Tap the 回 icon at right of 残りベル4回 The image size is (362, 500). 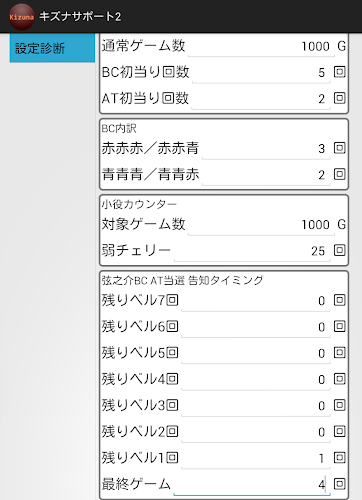[x=340, y=379]
